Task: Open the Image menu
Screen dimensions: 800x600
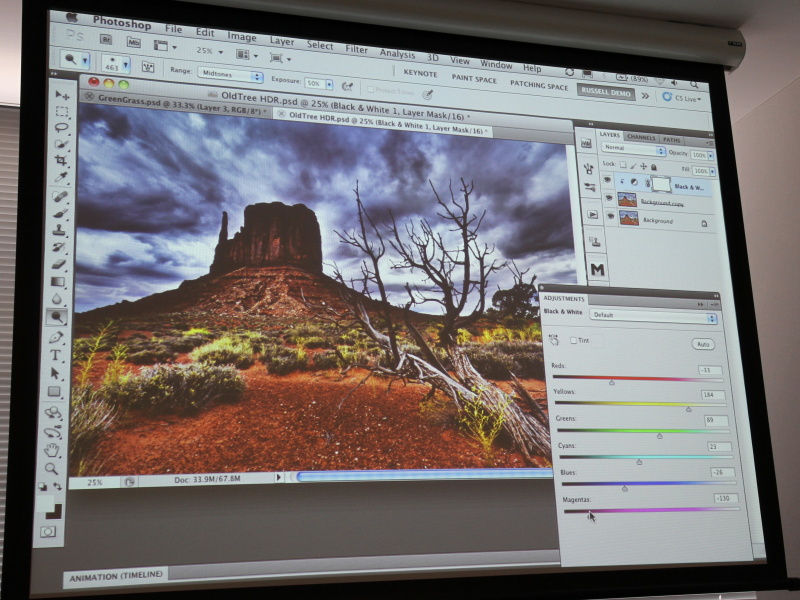Action: point(241,37)
